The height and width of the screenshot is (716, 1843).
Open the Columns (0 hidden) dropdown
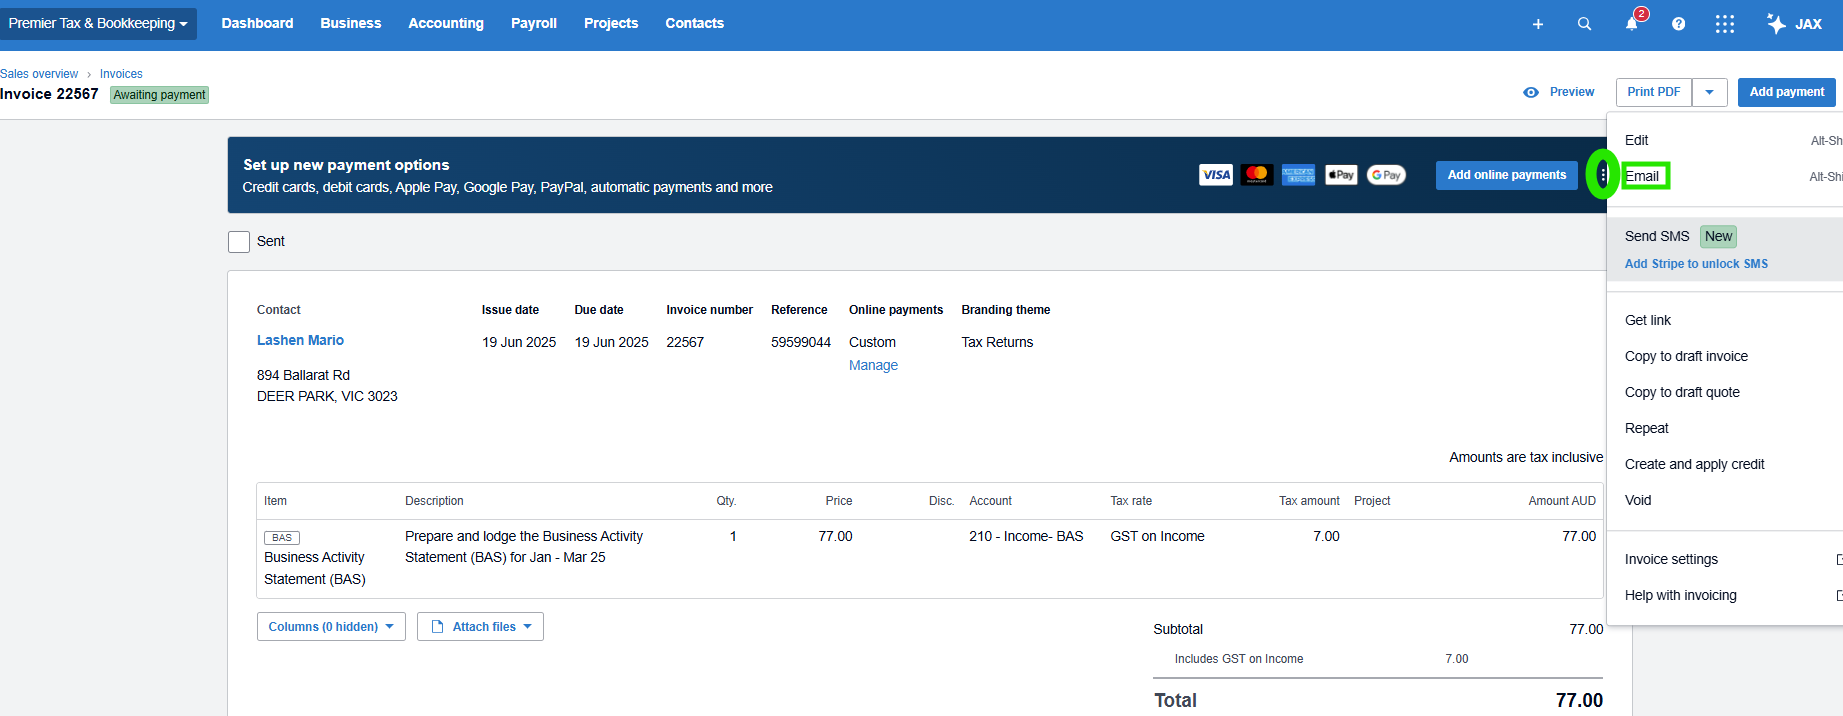(331, 627)
